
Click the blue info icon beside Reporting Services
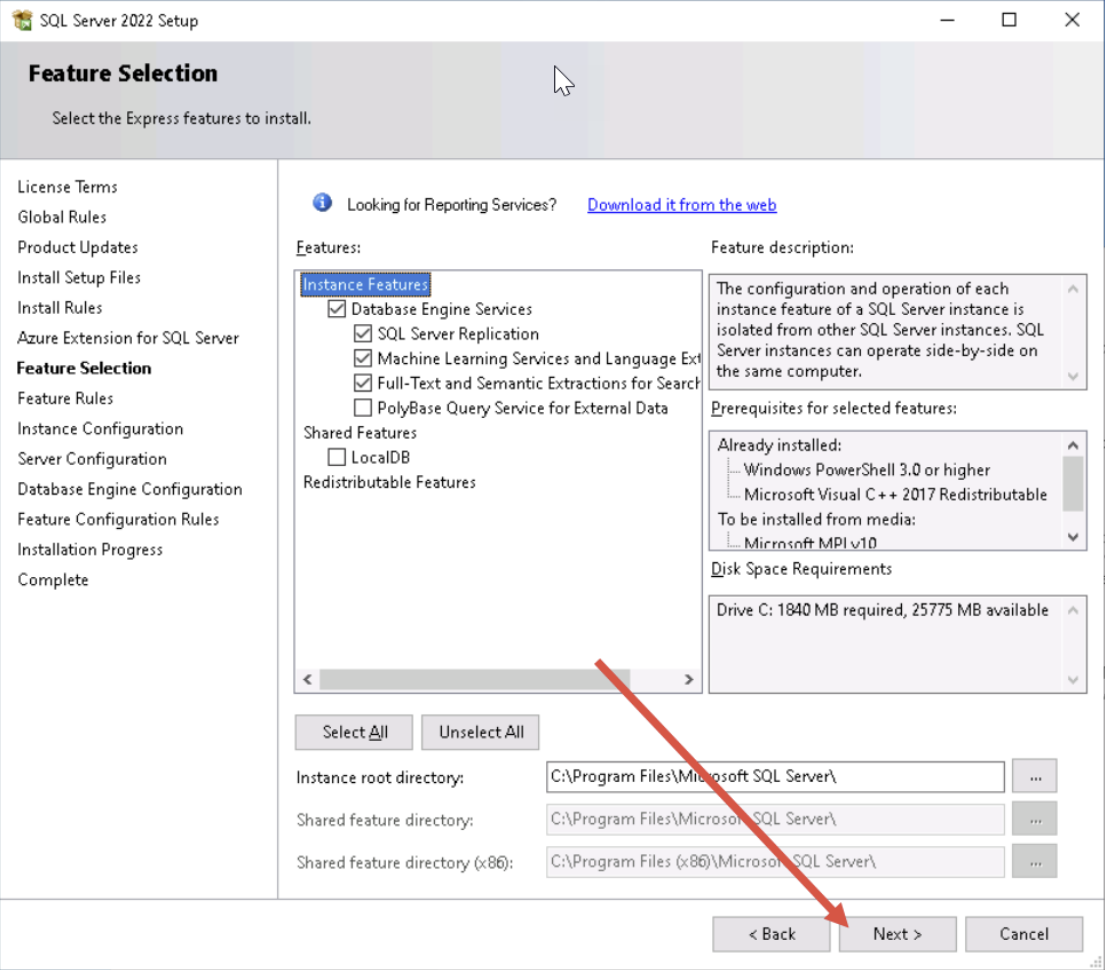pos(322,203)
